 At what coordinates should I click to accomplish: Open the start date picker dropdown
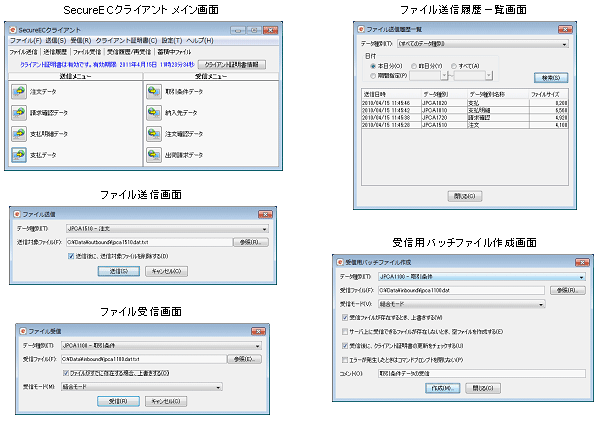[x=444, y=76]
